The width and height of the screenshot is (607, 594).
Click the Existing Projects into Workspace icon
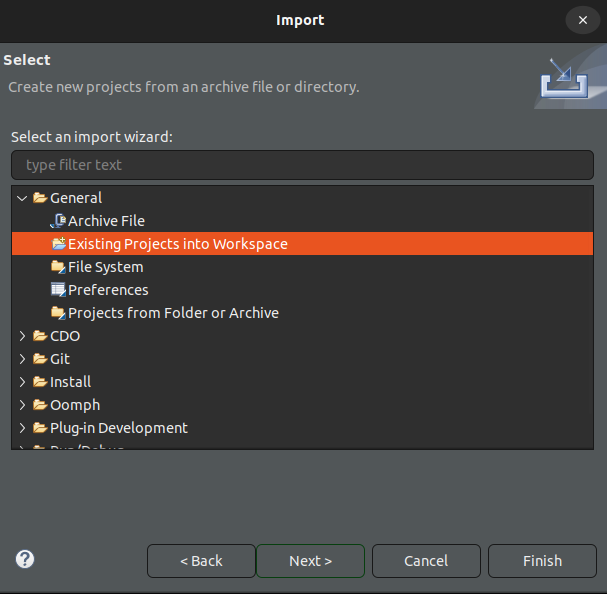[x=58, y=244]
